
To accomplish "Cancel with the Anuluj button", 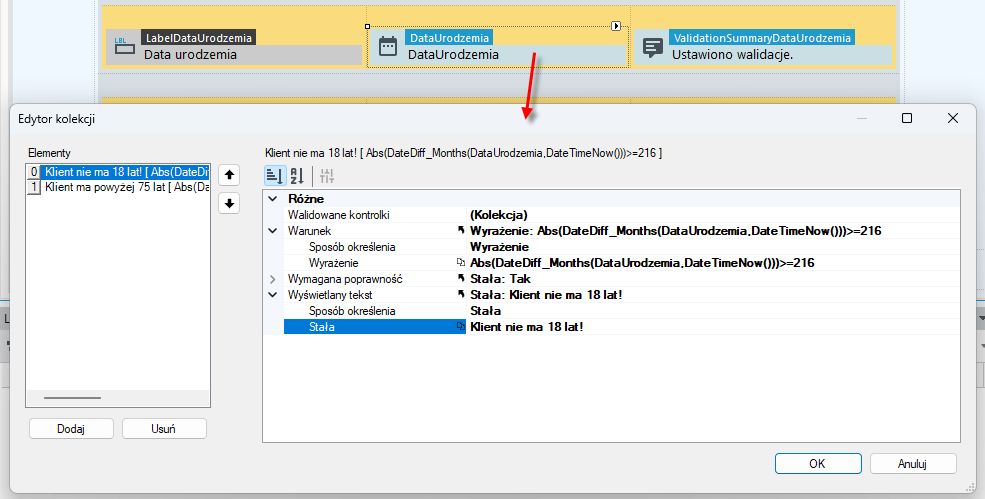I will [913, 464].
